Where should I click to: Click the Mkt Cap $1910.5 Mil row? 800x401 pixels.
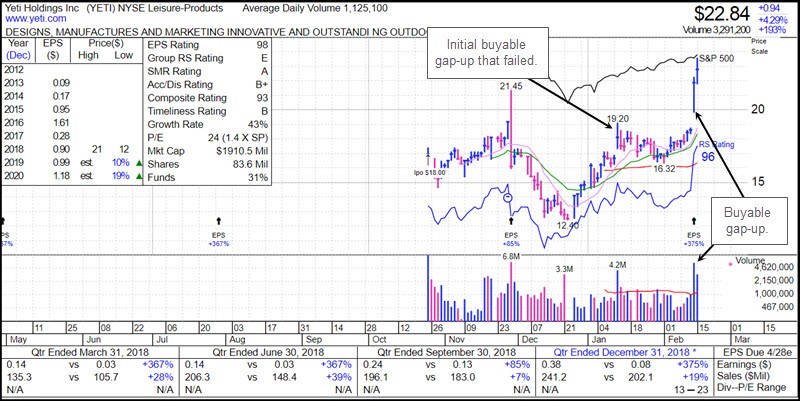click(208, 151)
